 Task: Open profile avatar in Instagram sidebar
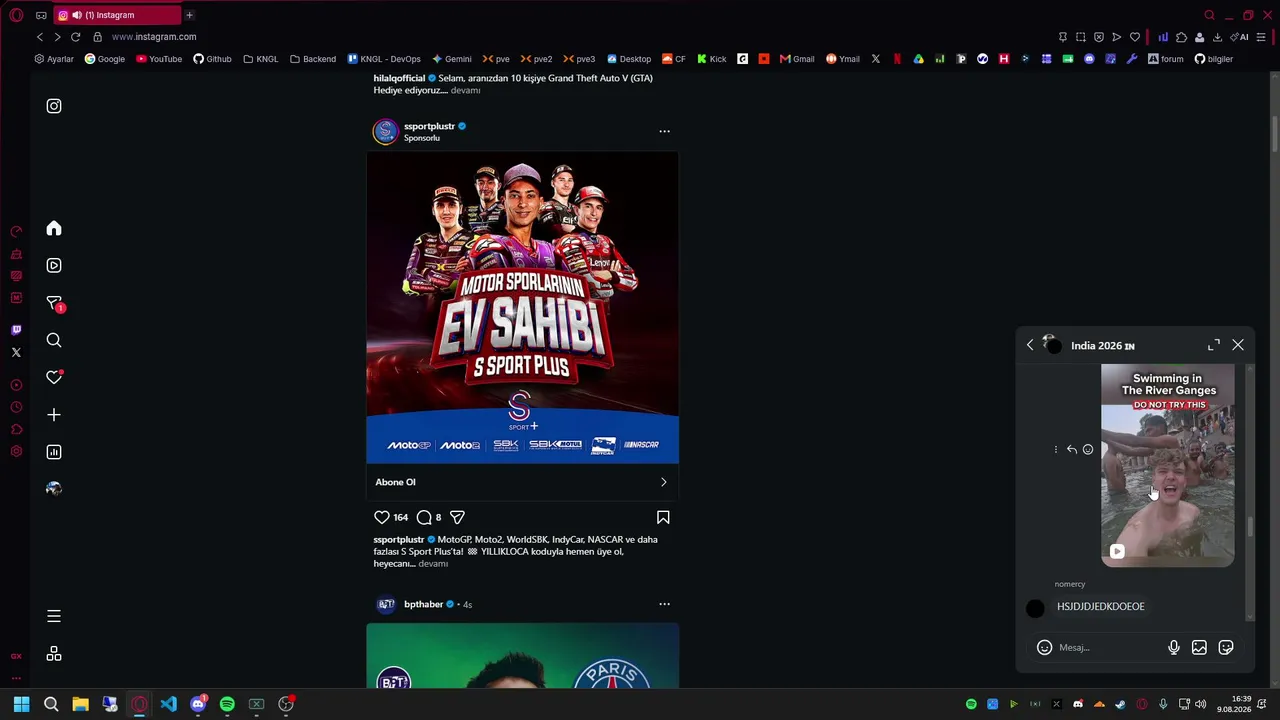point(54,489)
